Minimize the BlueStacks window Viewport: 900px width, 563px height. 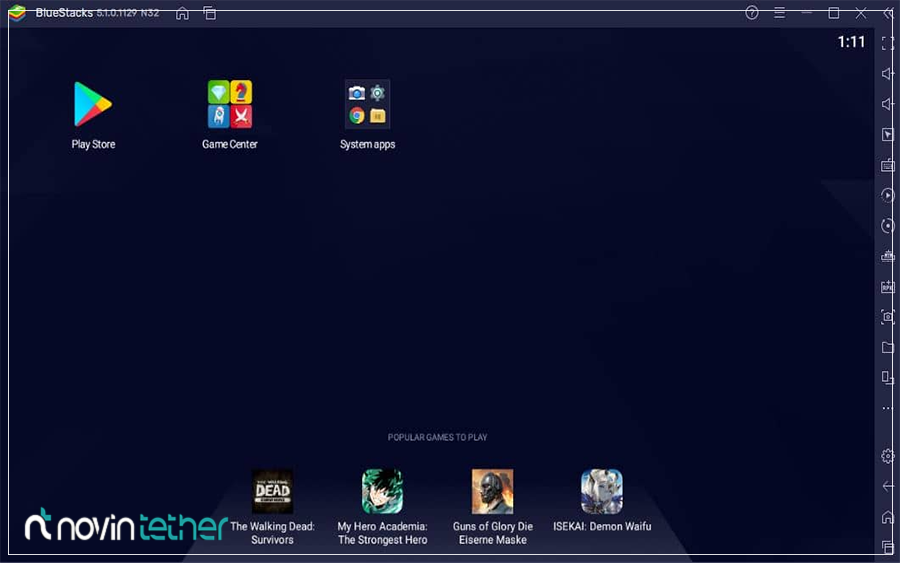[x=806, y=13]
